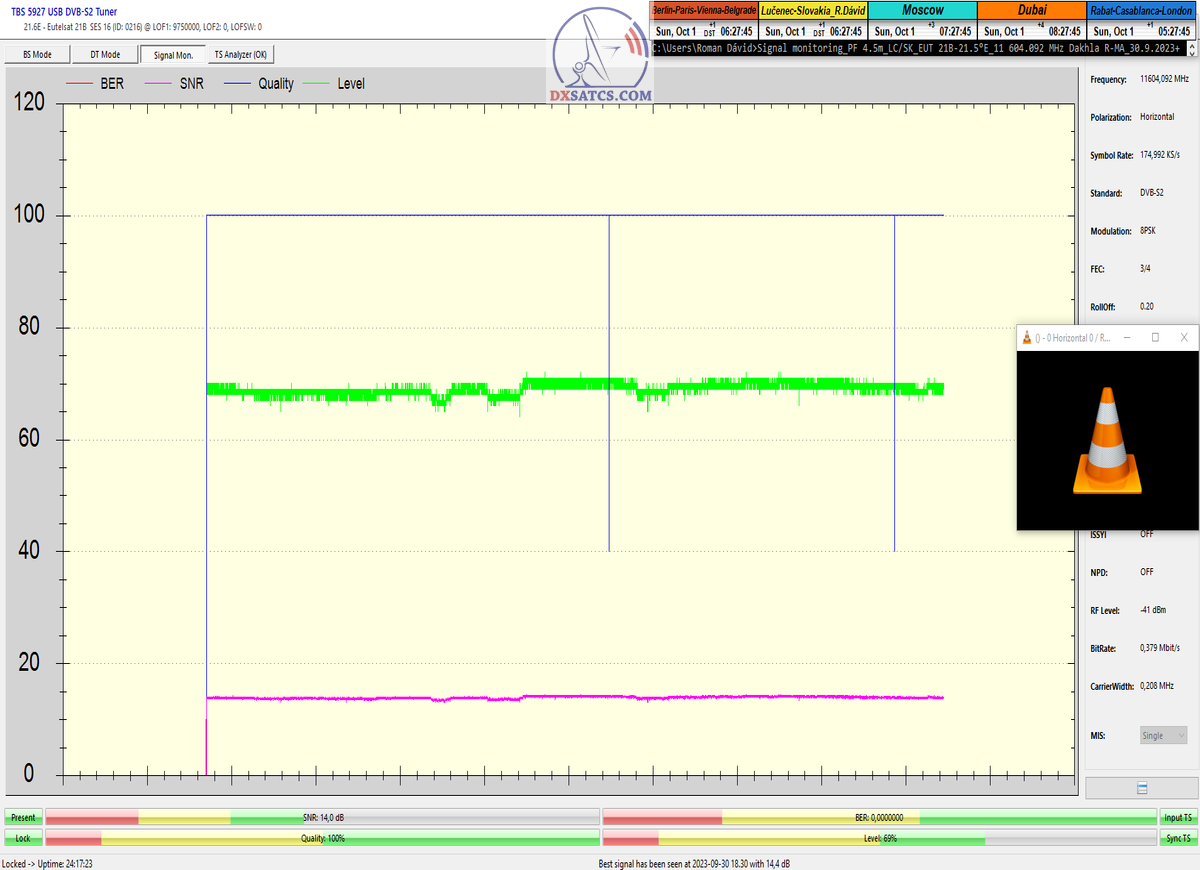Click the Sync TS indicator
1200x870 pixels.
point(1177,838)
